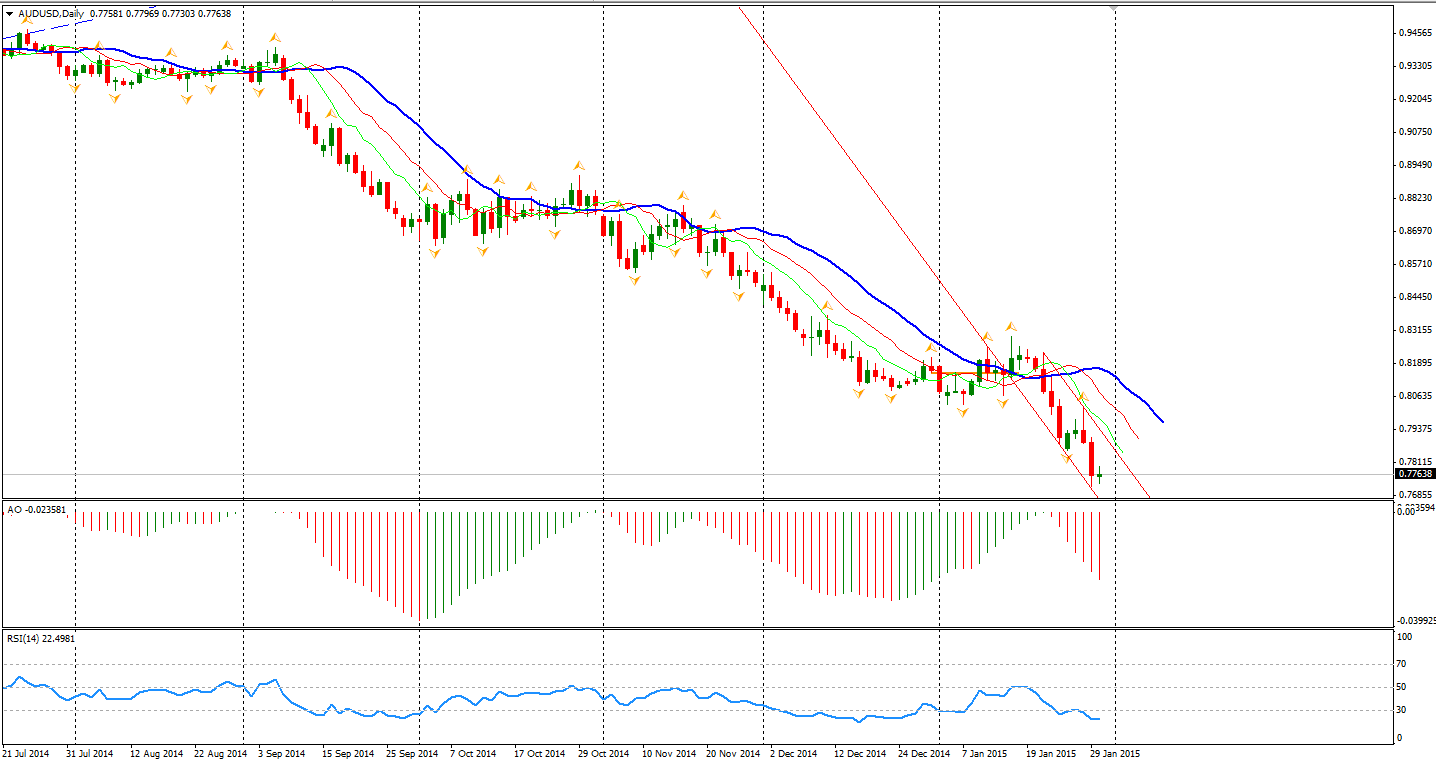Click the AO -0.023581 indicator label
Image resolution: width=1436 pixels, height=762 pixels.
[37, 510]
